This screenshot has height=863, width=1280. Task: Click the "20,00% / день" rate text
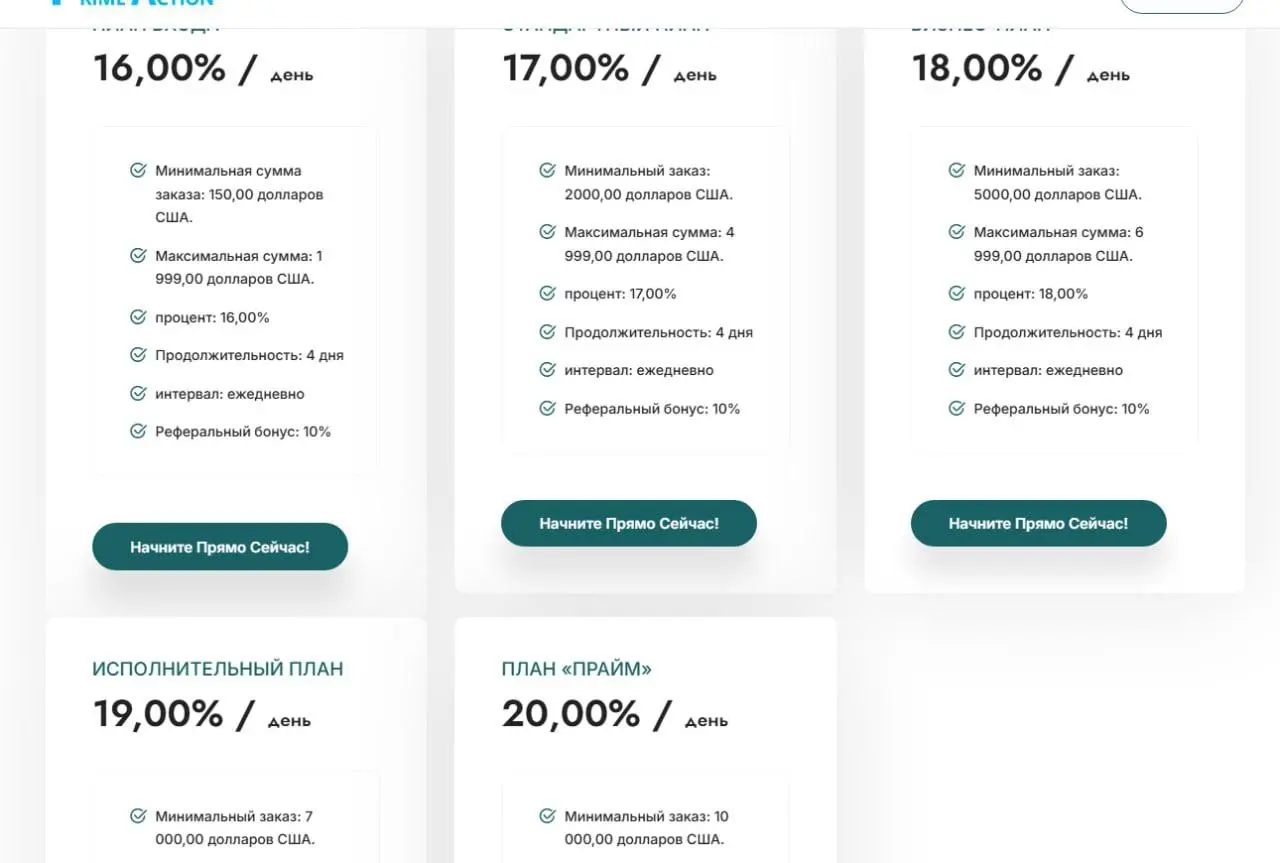click(x=614, y=715)
